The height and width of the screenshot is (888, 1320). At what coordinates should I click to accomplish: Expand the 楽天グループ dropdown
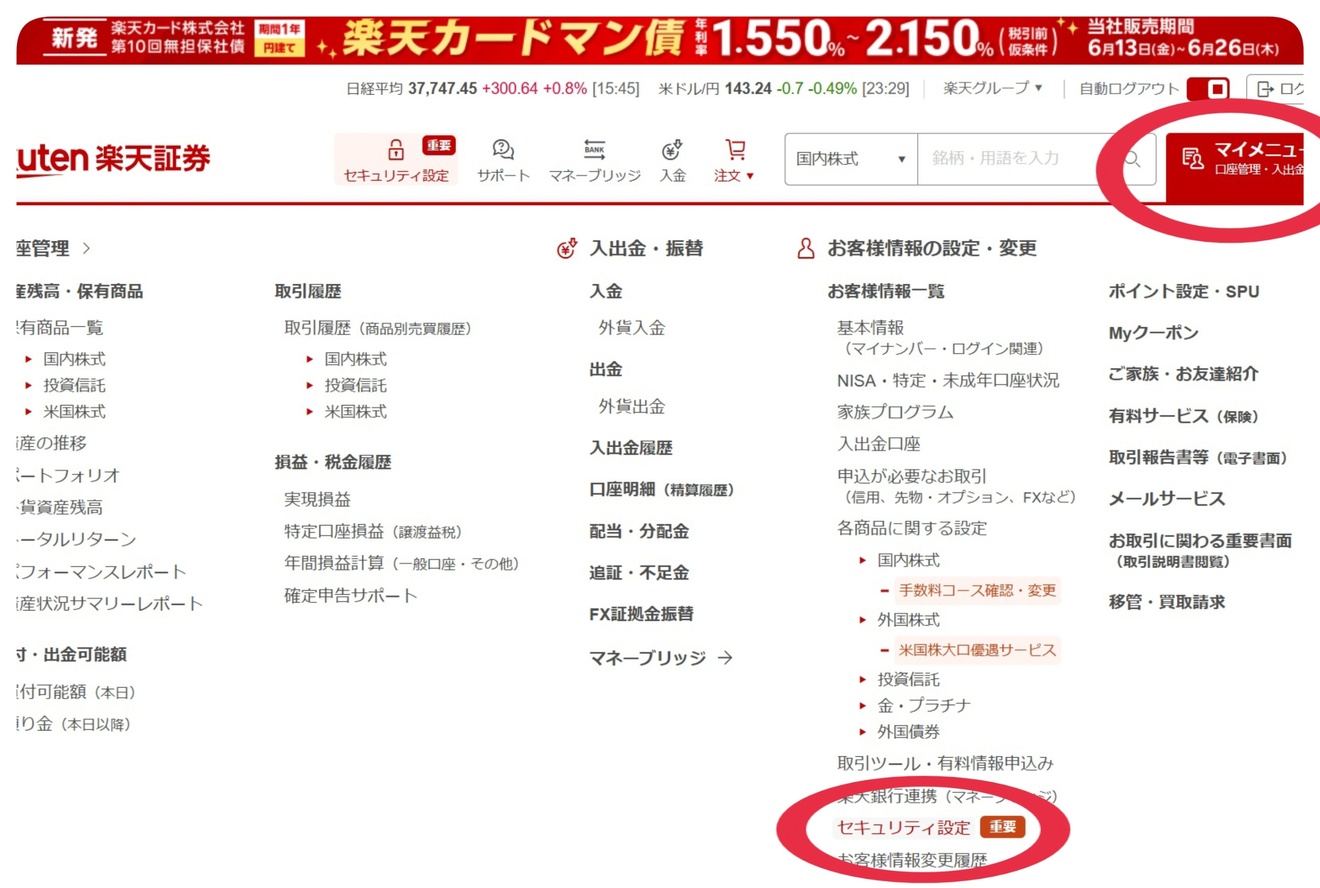pyautogui.click(x=993, y=88)
